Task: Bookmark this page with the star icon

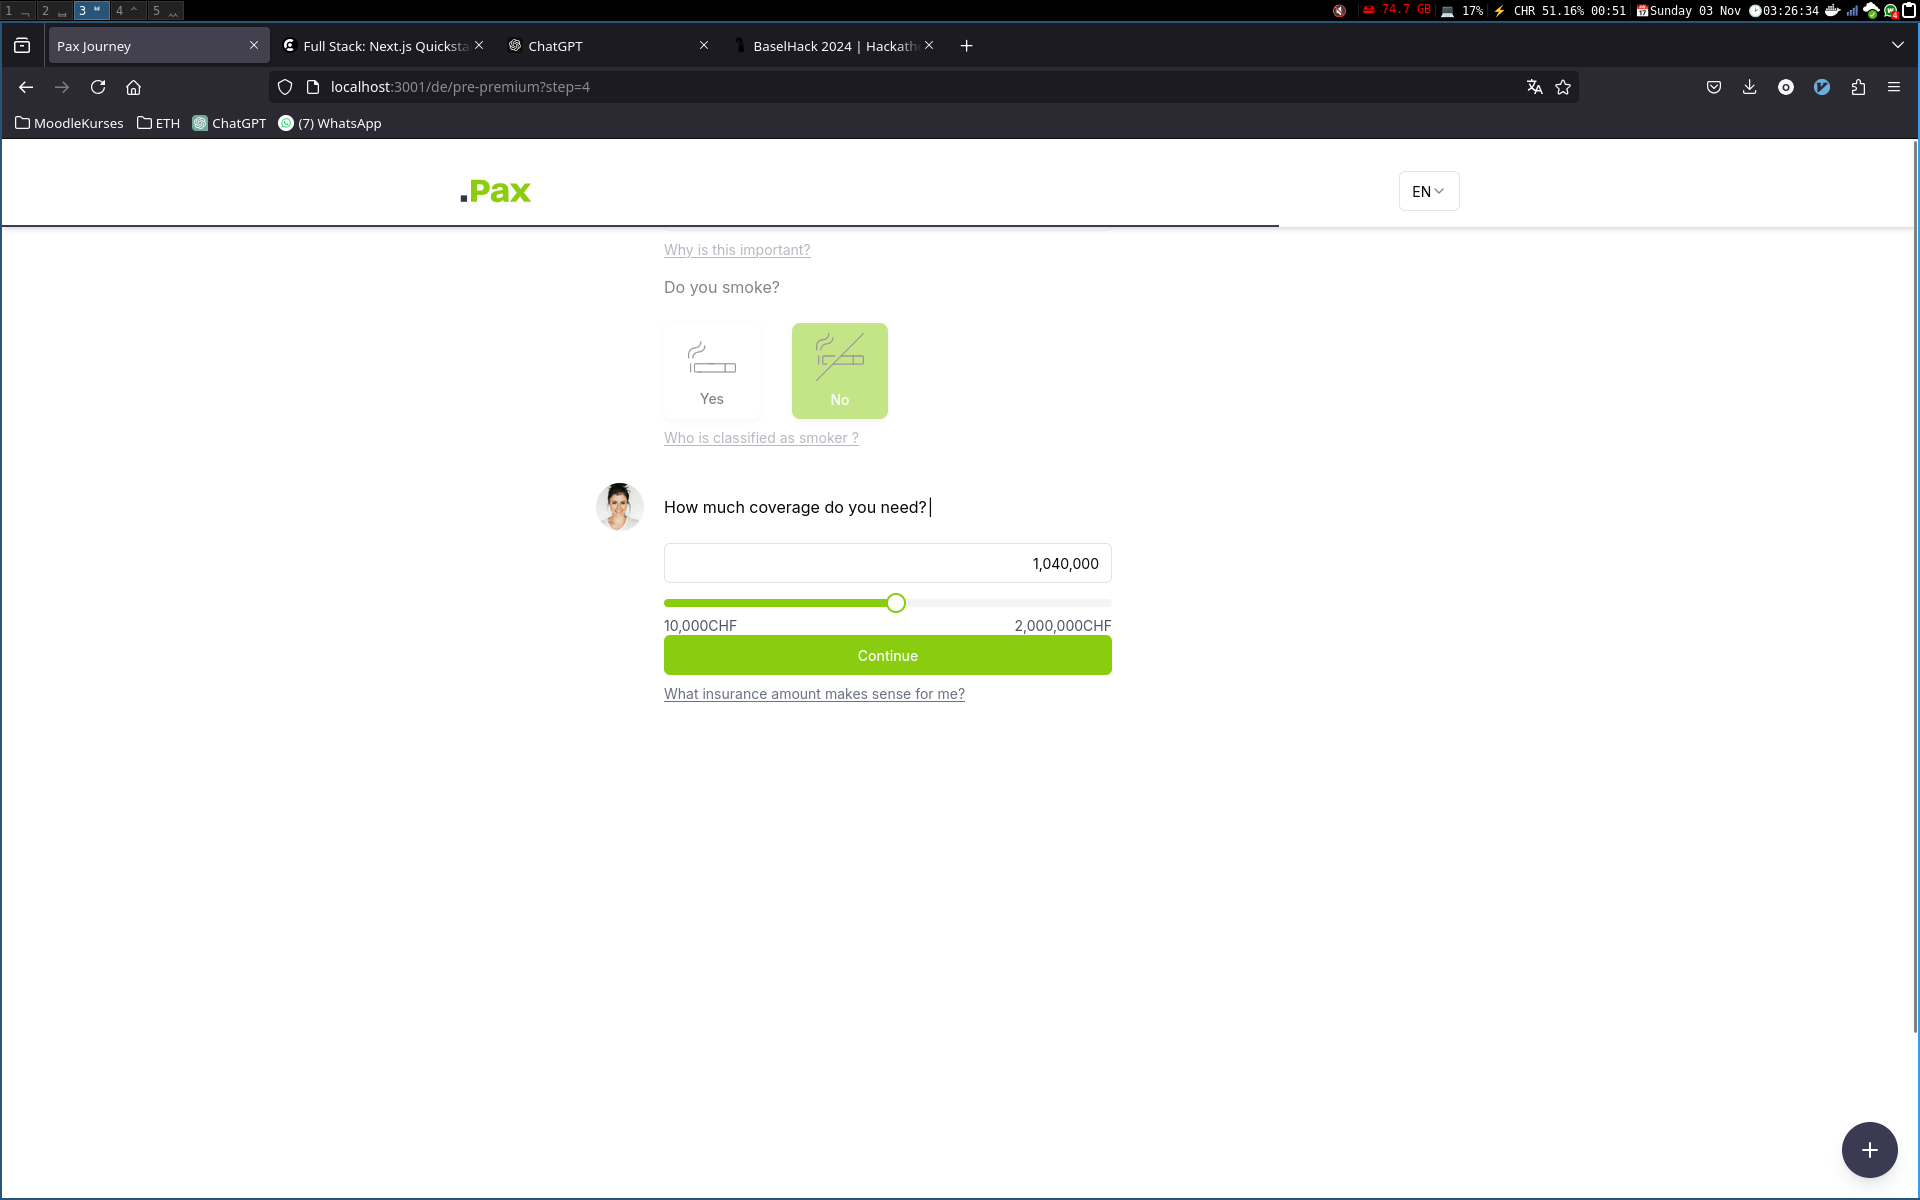Action: click(1563, 87)
